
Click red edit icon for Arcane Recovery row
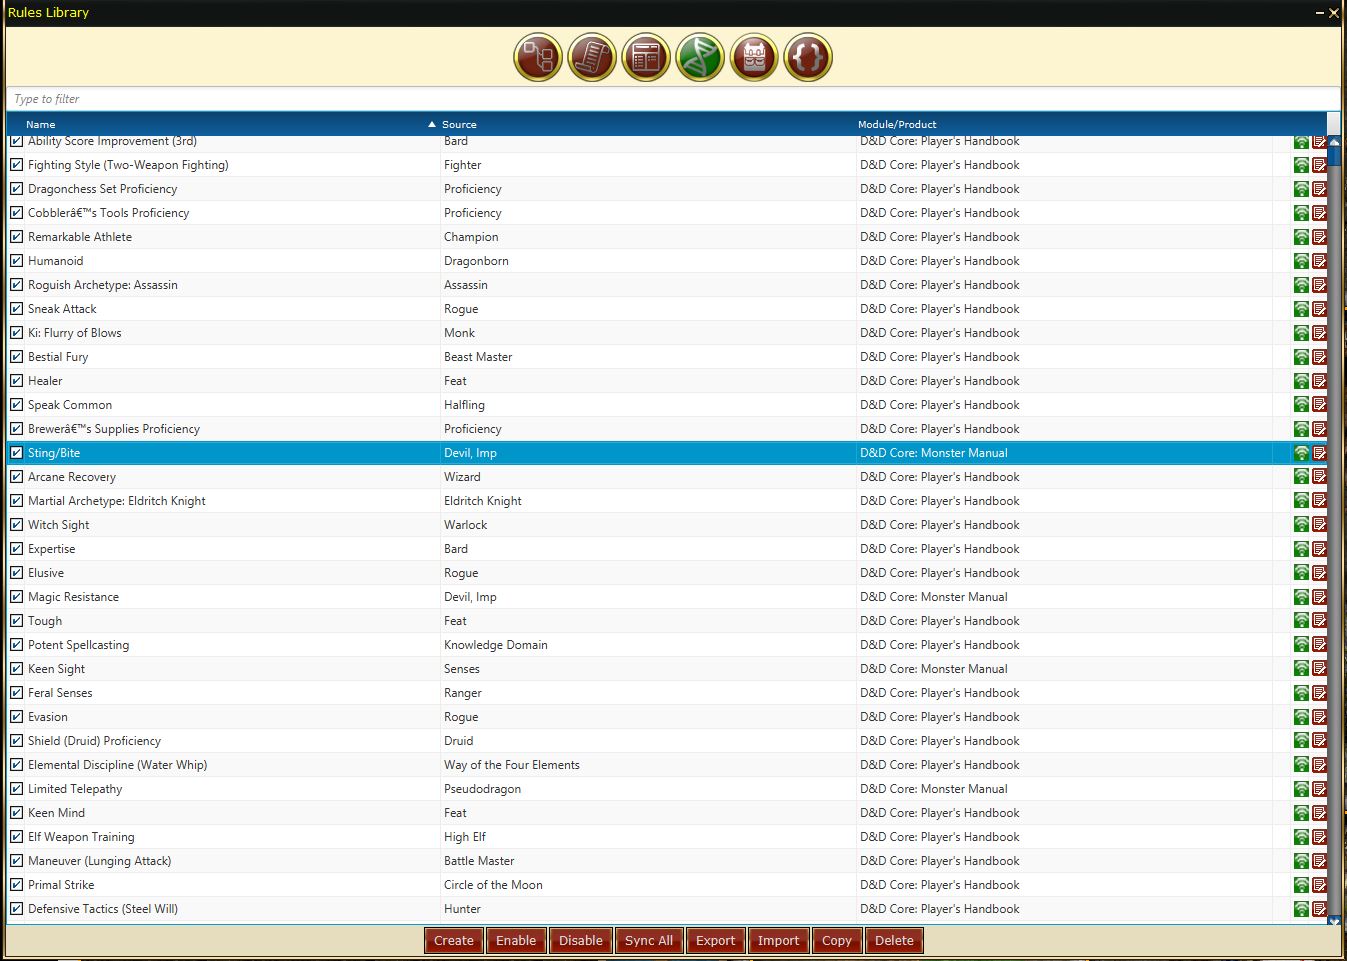(1319, 477)
